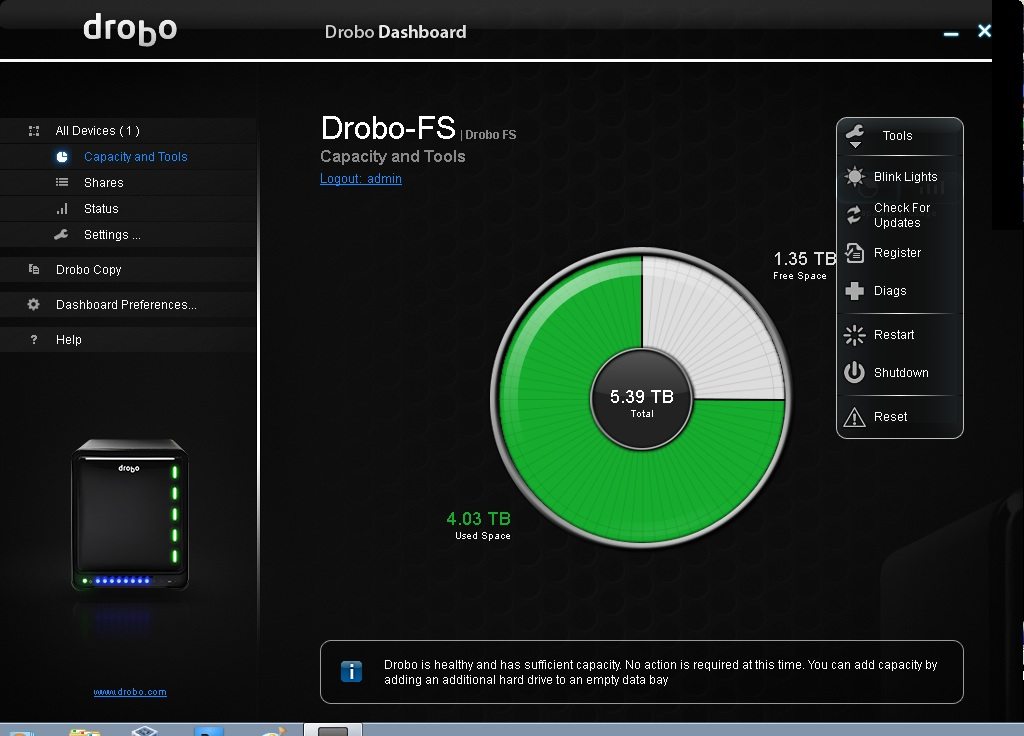
Task: Click the Capacity and Tools pie icon
Action: [x=62, y=157]
